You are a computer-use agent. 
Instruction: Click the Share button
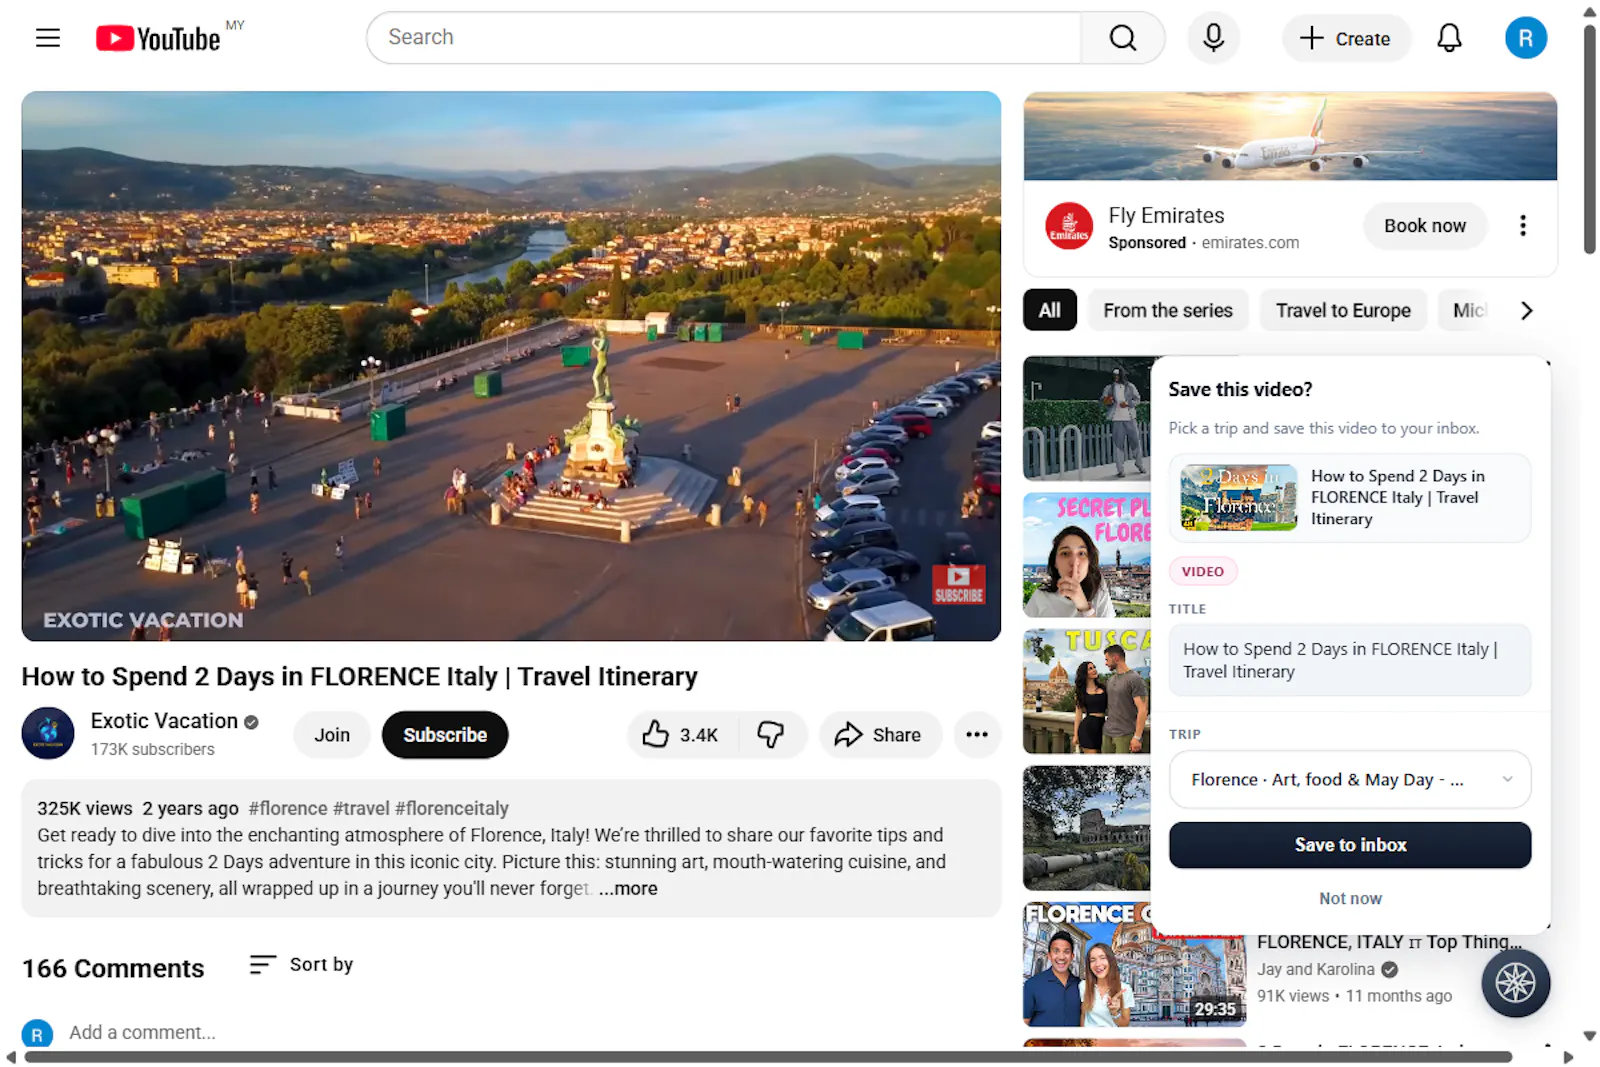point(879,735)
